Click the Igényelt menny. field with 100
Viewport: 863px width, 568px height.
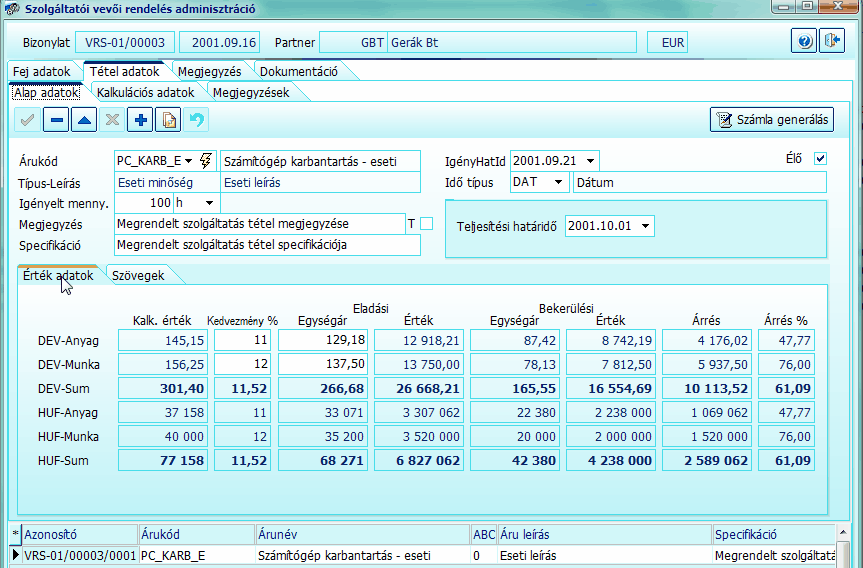tap(144, 203)
